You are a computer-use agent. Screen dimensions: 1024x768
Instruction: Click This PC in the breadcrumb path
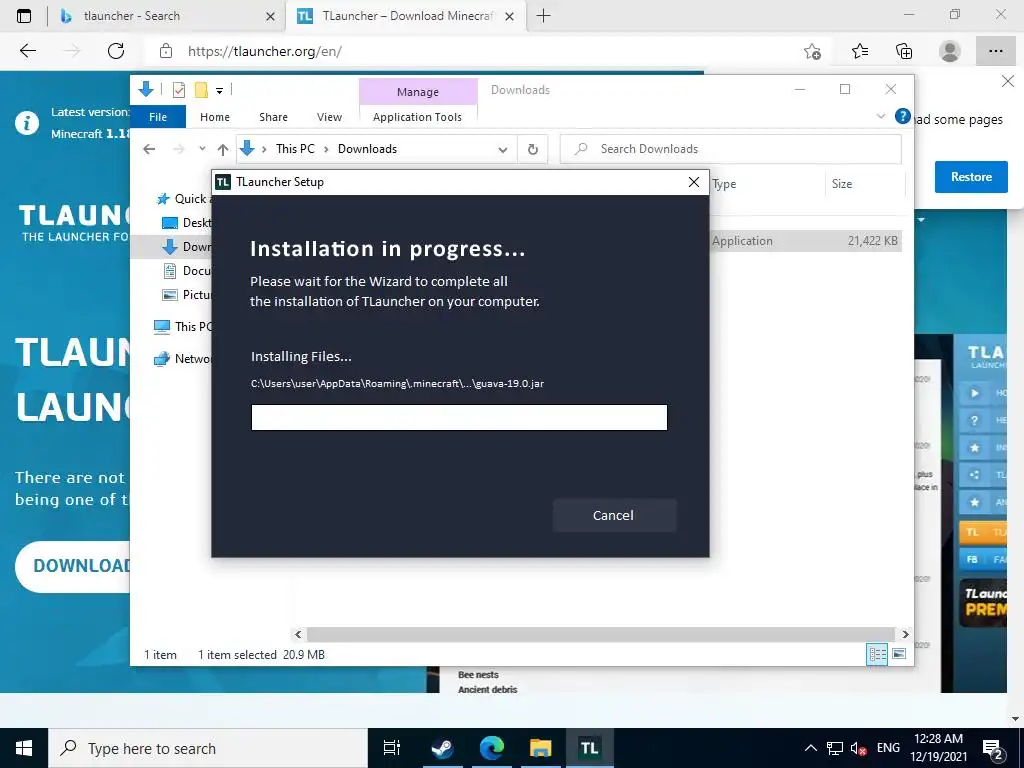click(x=295, y=149)
